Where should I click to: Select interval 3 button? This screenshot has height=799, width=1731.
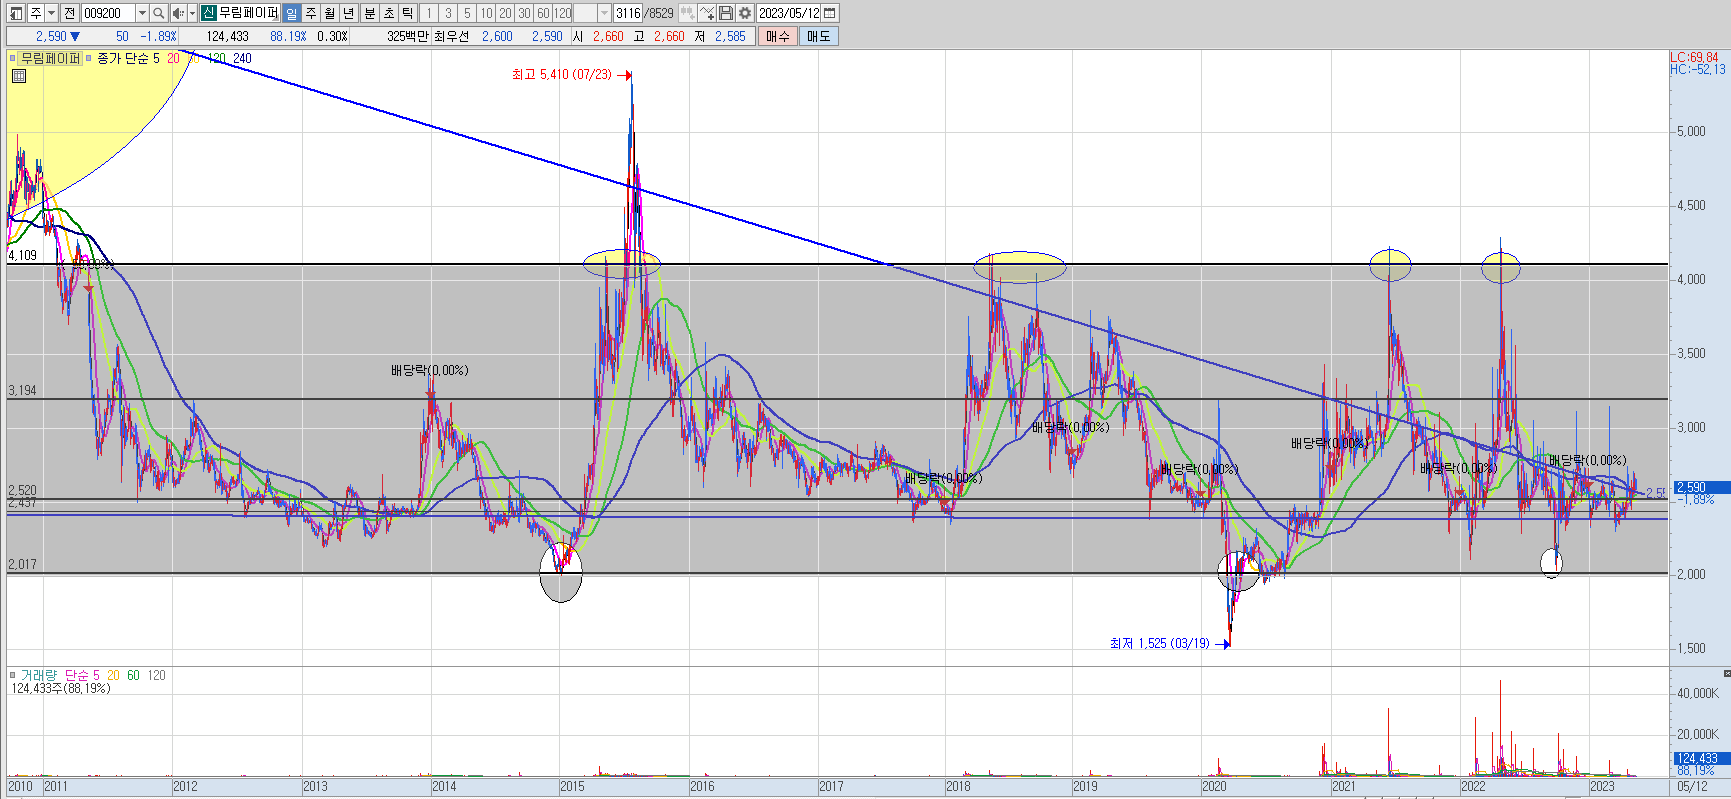[448, 13]
